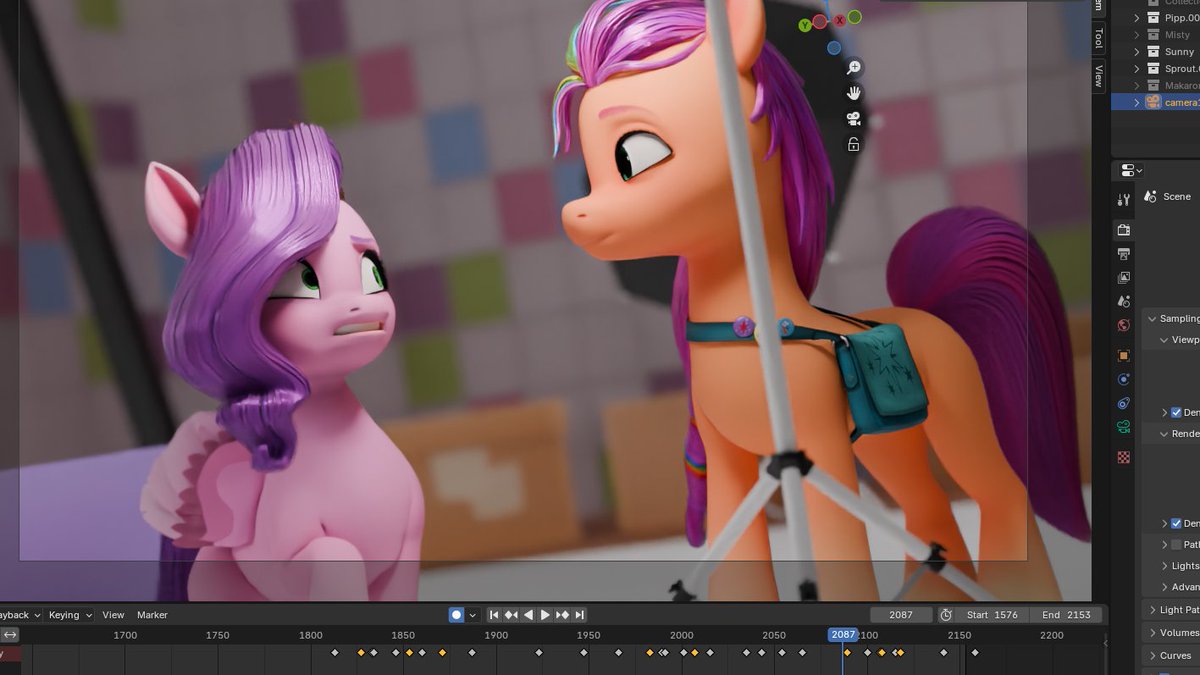
Task: Open the auto keyframing options dropdown
Action: [472, 615]
